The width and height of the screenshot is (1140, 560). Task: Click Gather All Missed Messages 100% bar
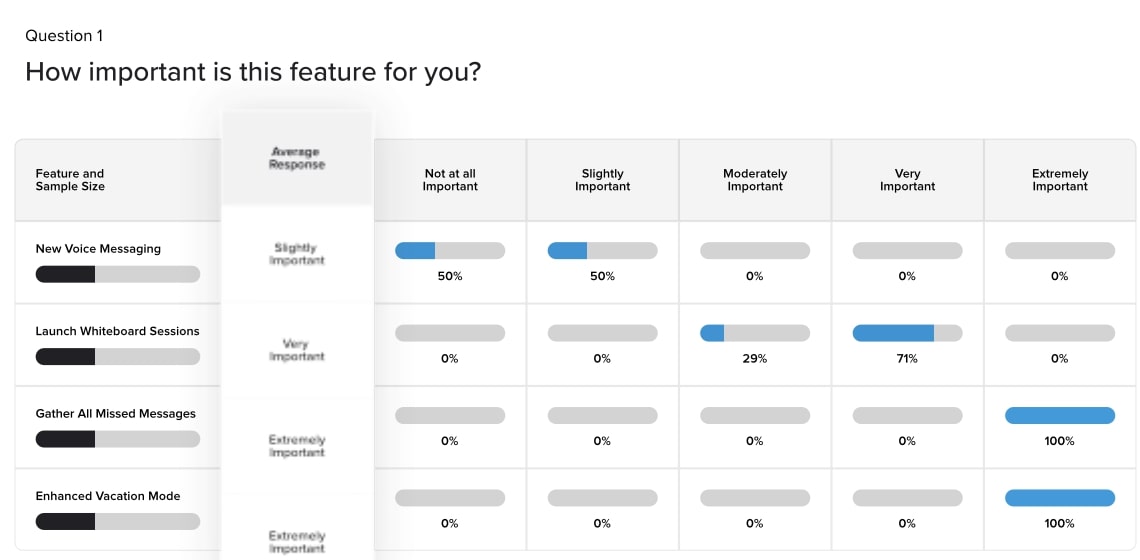[x=1059, y=416]
